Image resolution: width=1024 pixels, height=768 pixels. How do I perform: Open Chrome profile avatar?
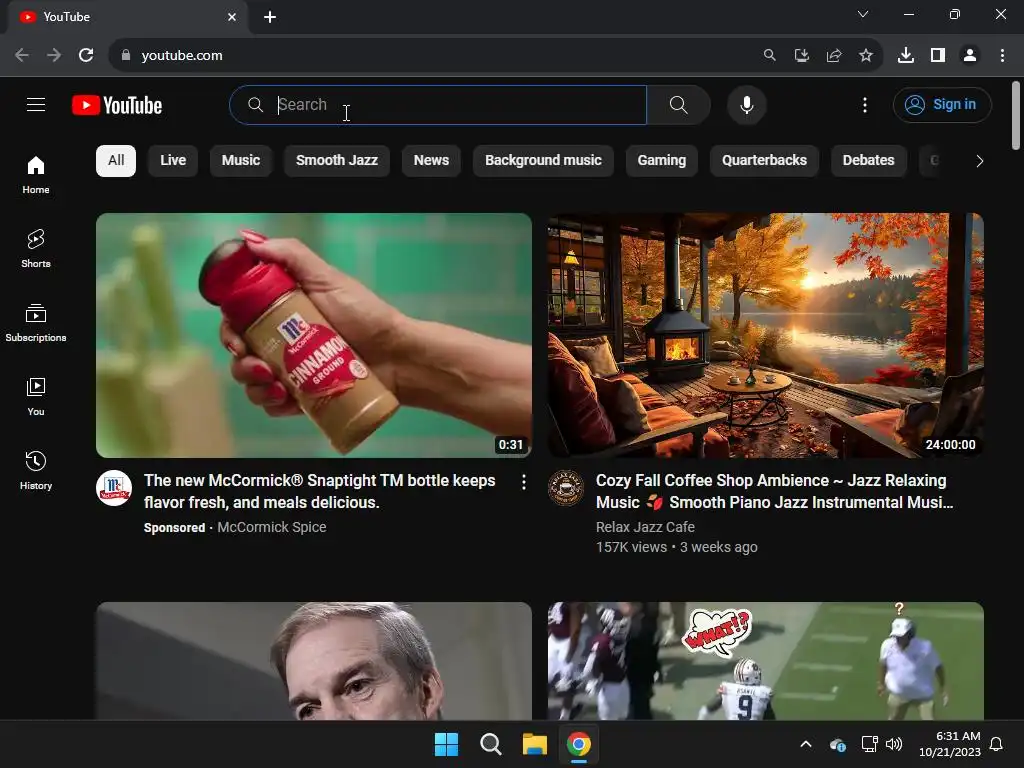coord(970,56)
